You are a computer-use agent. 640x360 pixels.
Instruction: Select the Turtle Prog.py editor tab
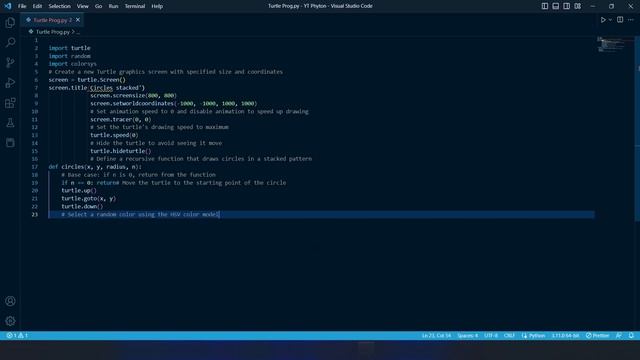[52, 20]
